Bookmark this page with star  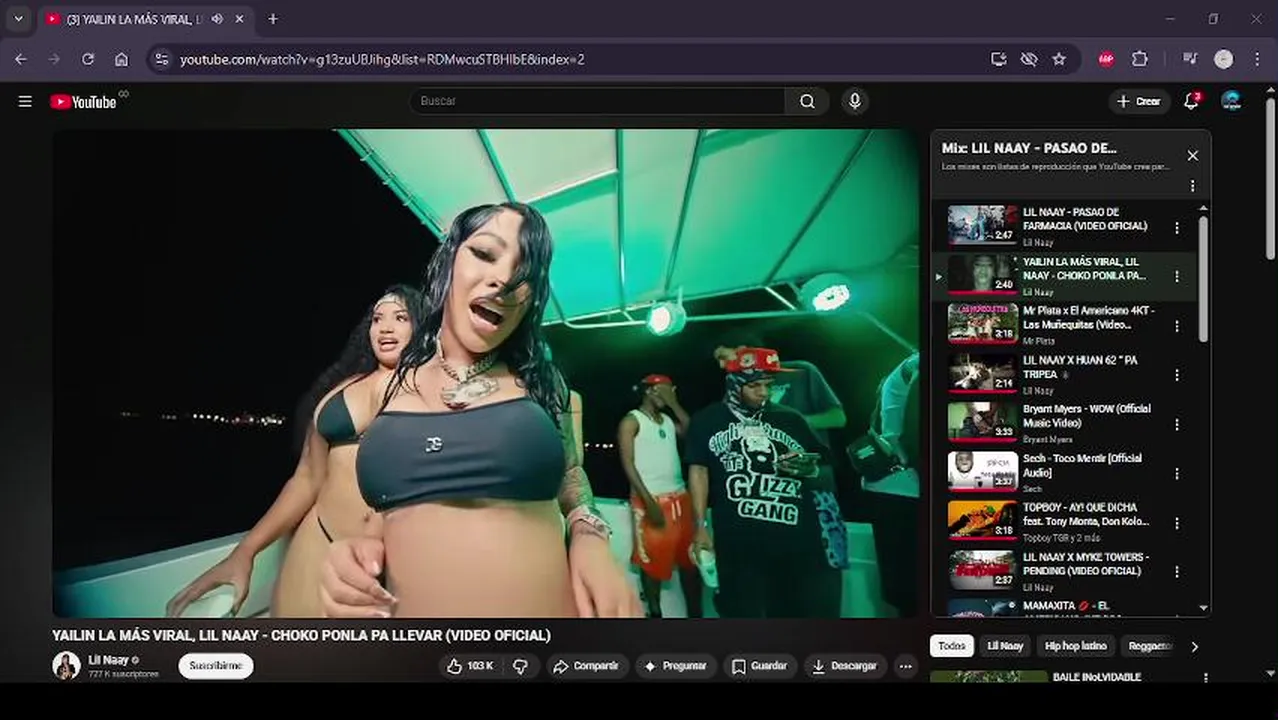click(1059, 59)
